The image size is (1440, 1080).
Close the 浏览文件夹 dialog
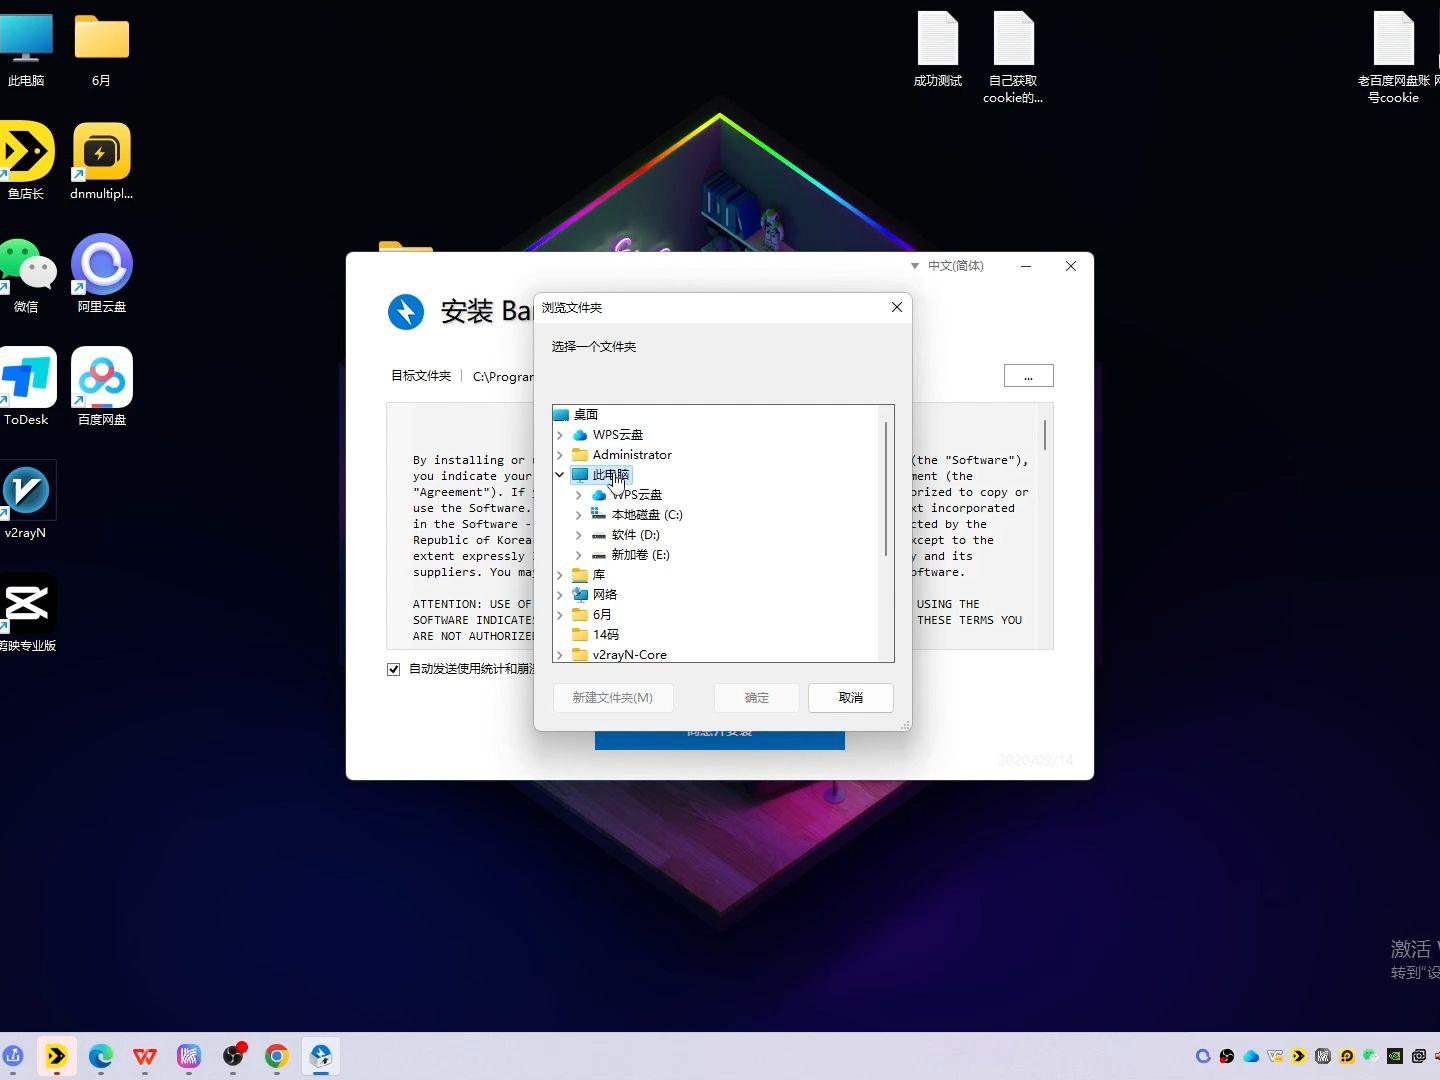point(897,307)
